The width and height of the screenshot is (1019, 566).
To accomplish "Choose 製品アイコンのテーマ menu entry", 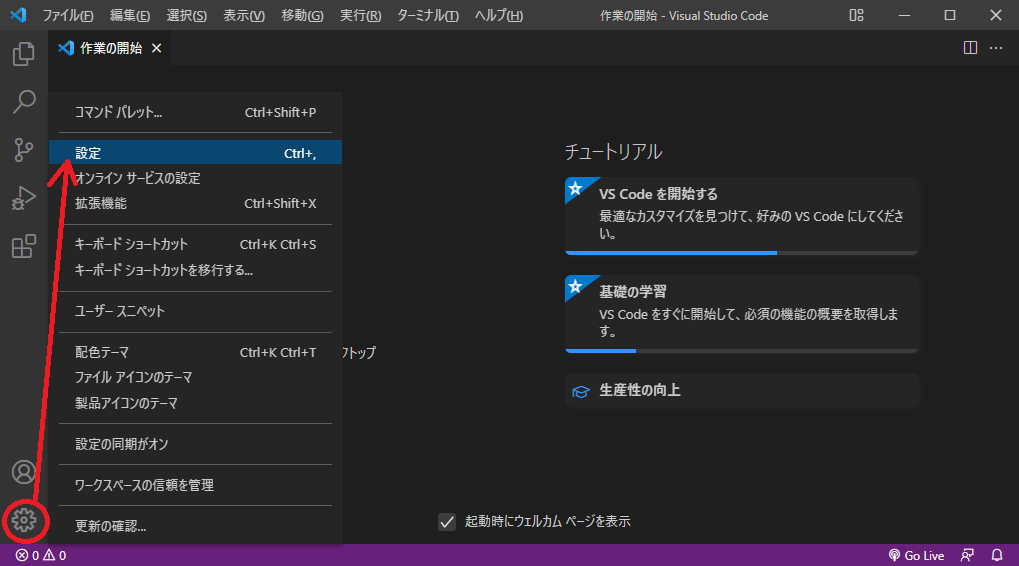I will click(x=195, y=403).
